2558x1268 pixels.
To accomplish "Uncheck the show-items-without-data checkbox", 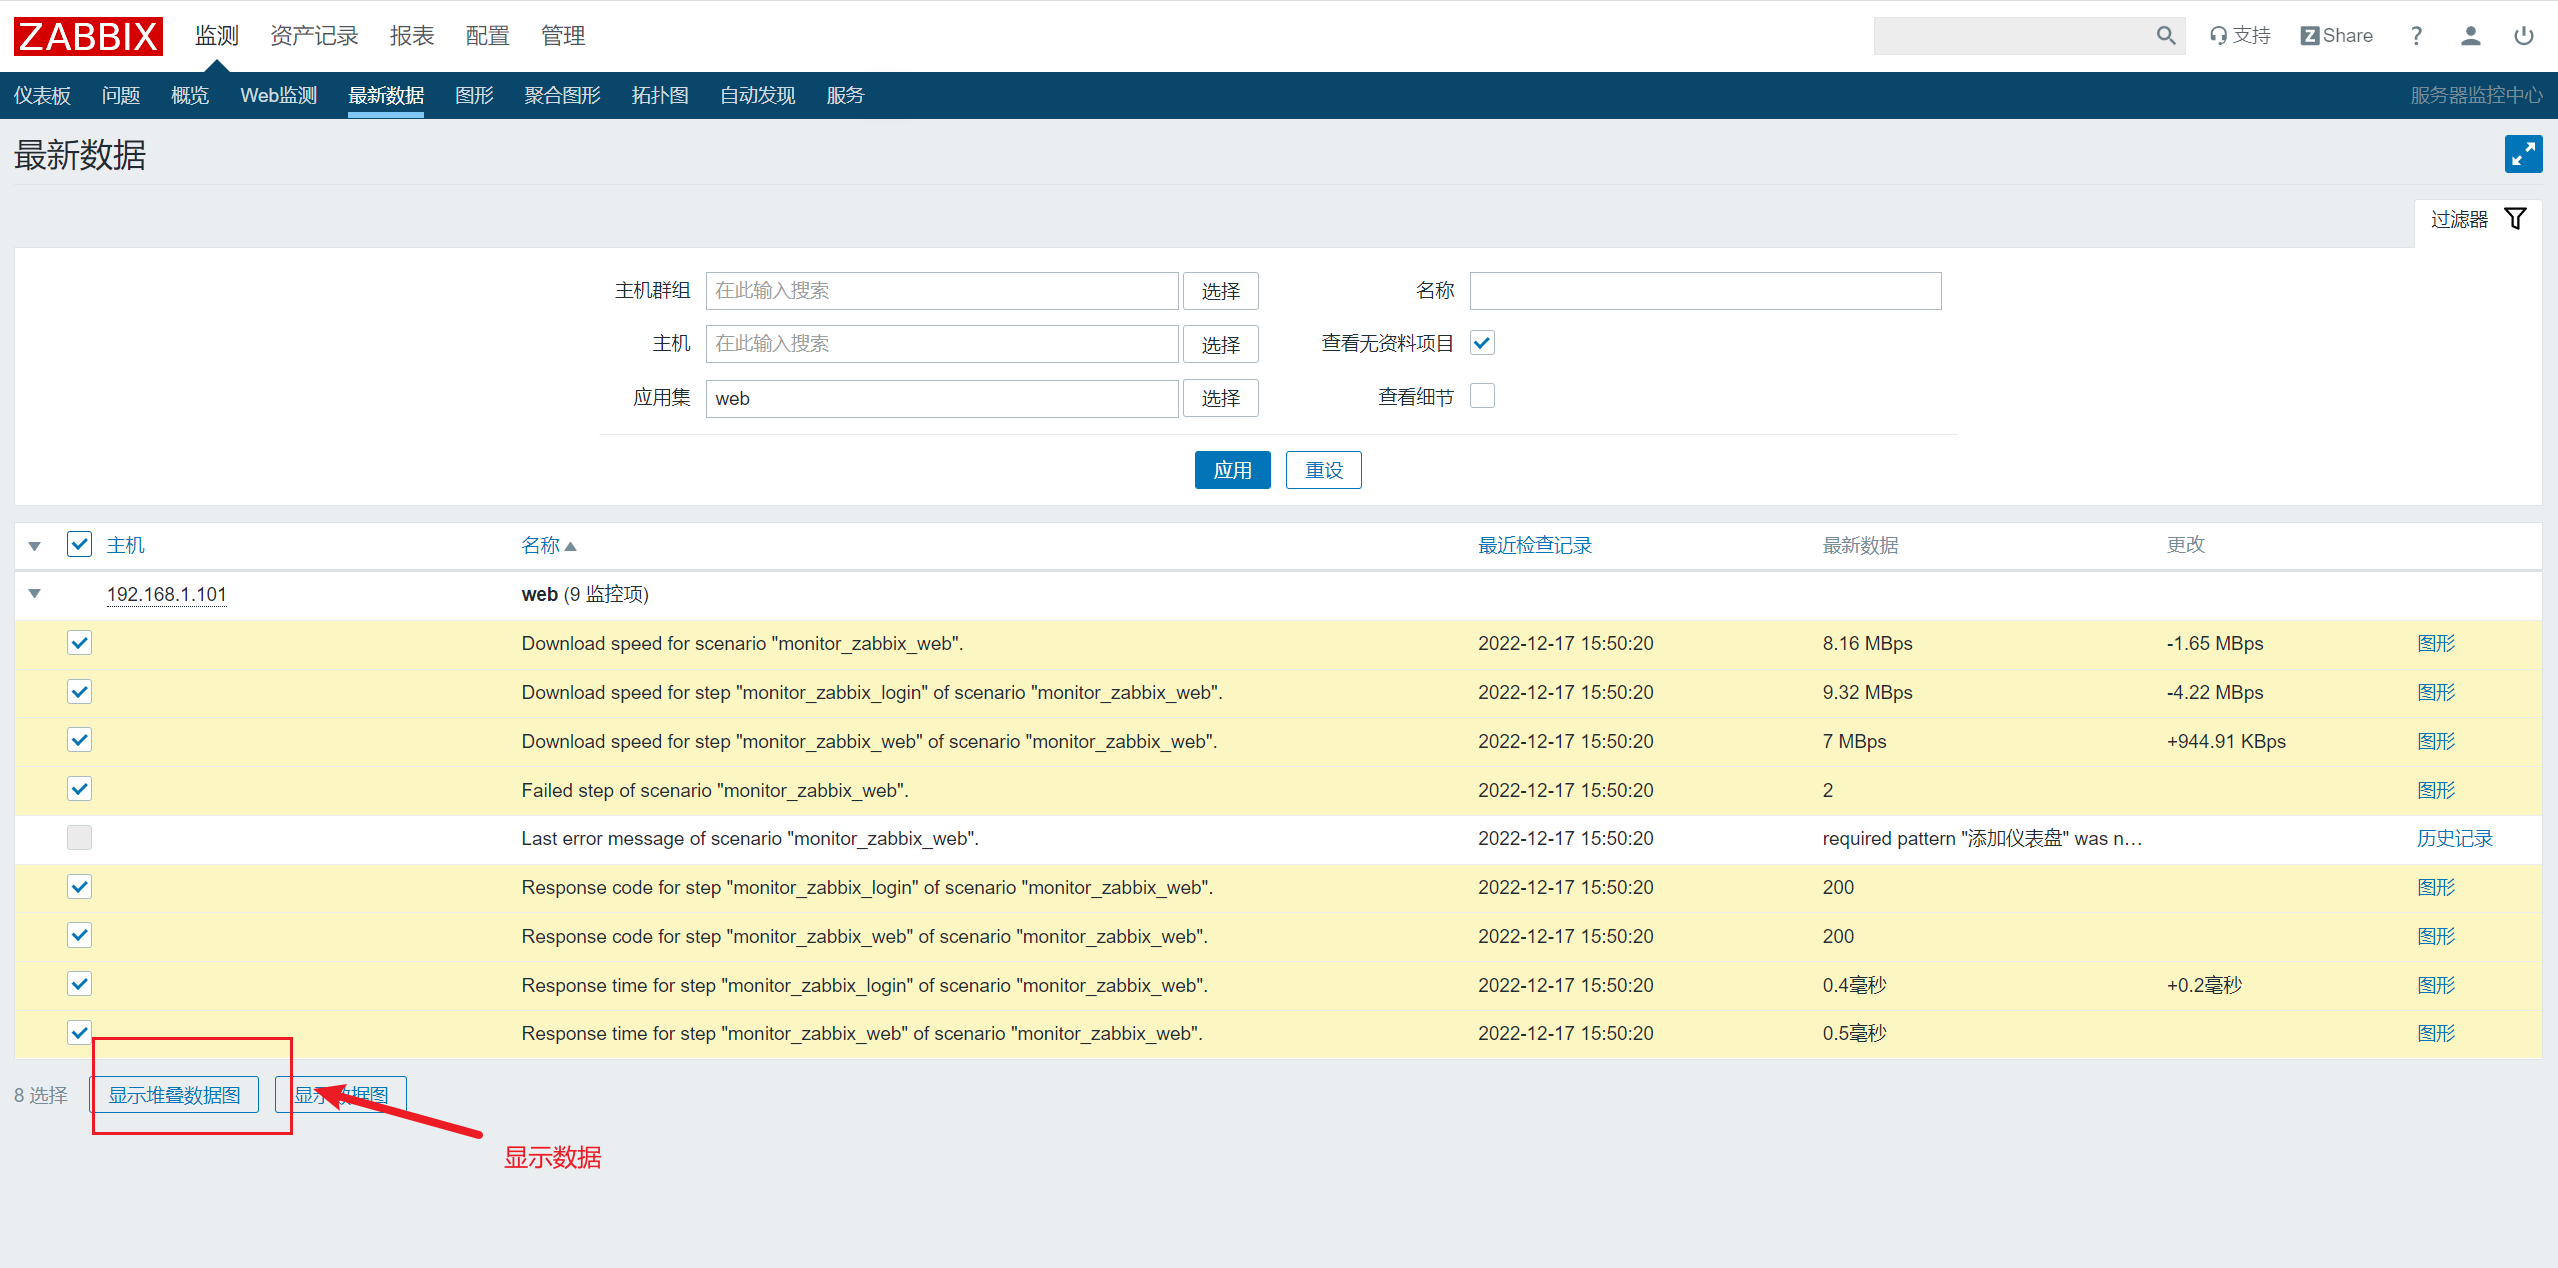I will coord(1482,343).
